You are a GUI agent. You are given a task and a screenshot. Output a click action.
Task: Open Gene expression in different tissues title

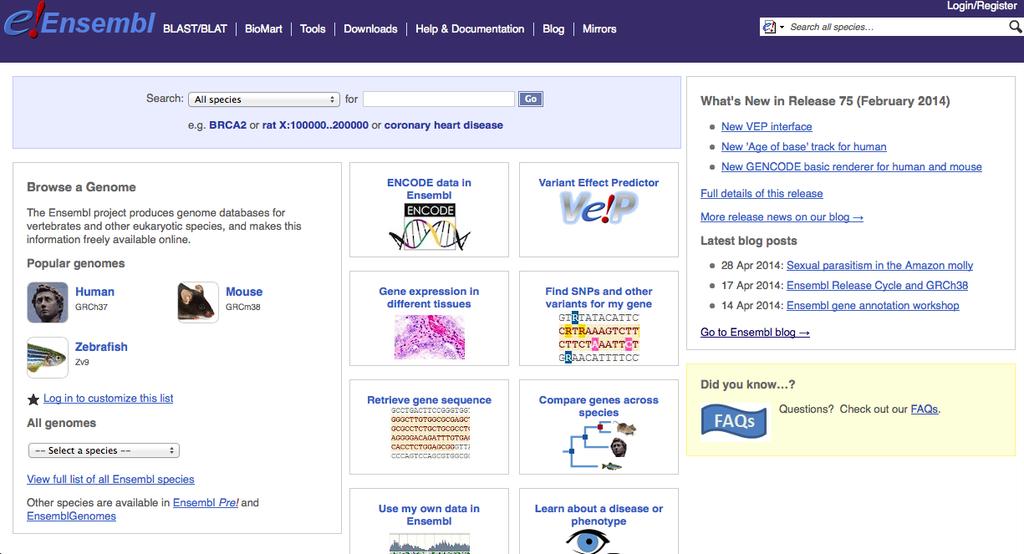tap(429, 297)
